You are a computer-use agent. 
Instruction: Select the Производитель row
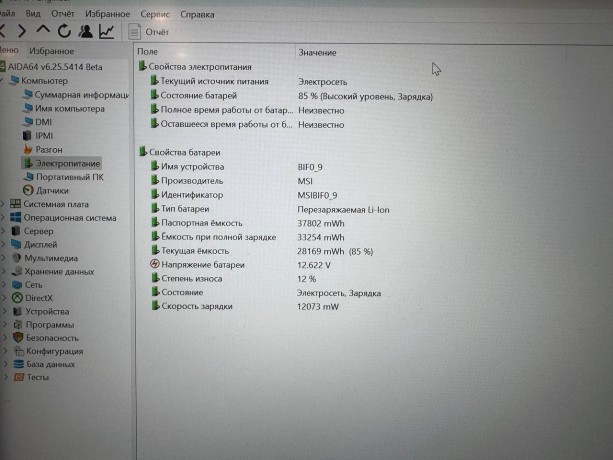pyautogui.click(x=231, y=181)
